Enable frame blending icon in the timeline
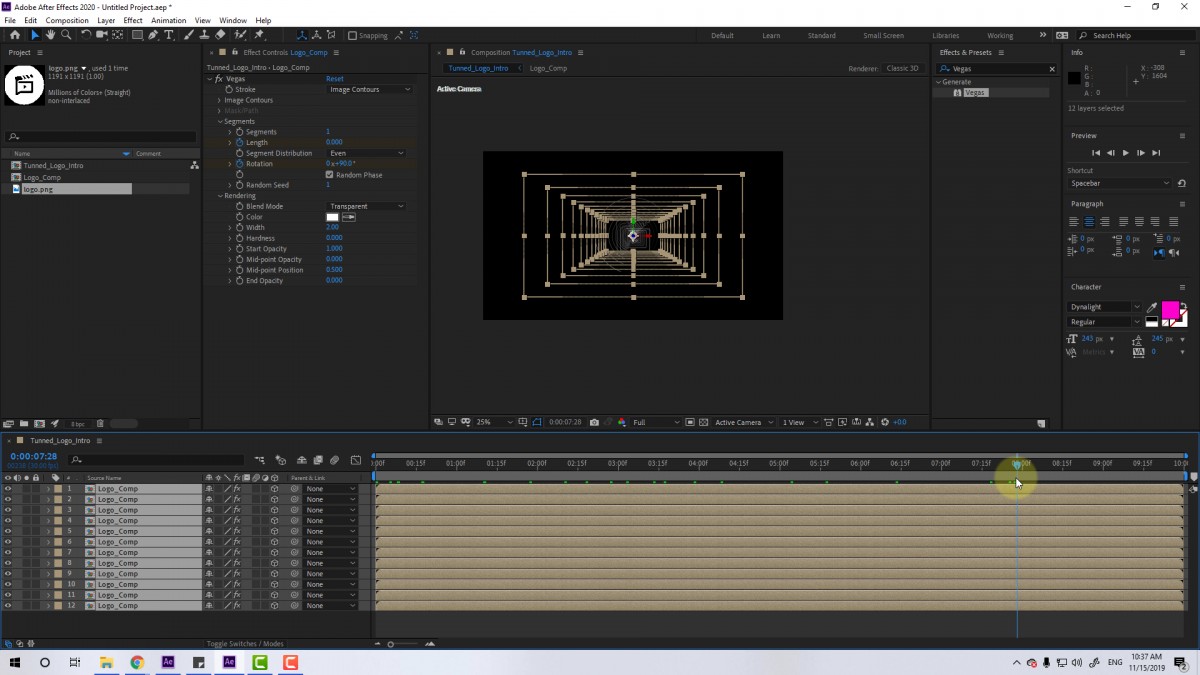 tap(318, 460)
